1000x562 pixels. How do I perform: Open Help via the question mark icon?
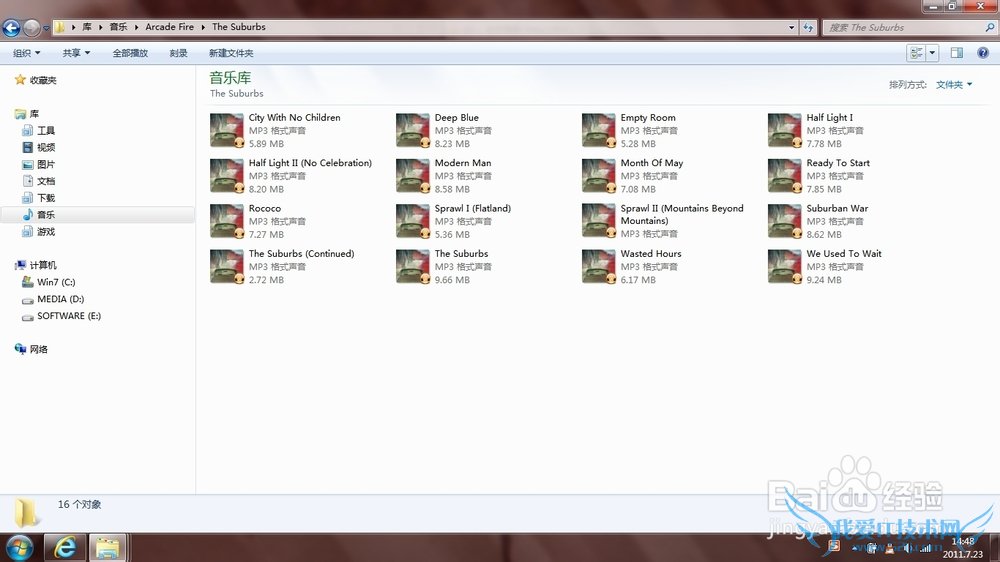983,53
